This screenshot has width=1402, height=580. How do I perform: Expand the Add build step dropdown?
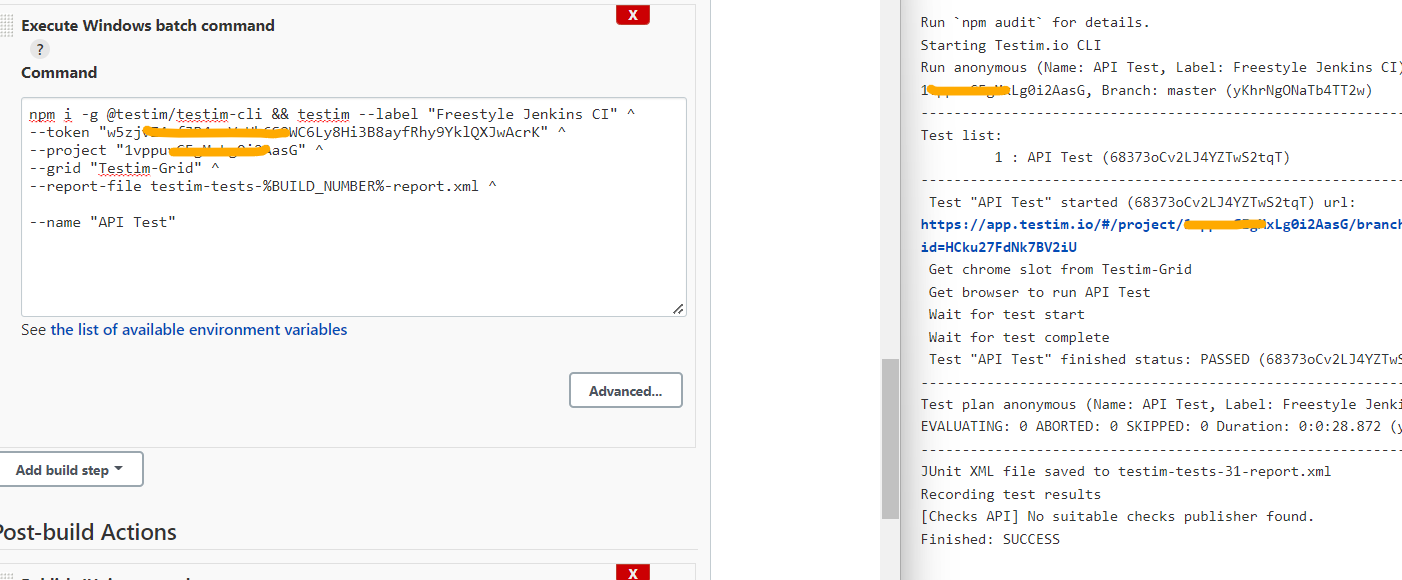(70, 469)
